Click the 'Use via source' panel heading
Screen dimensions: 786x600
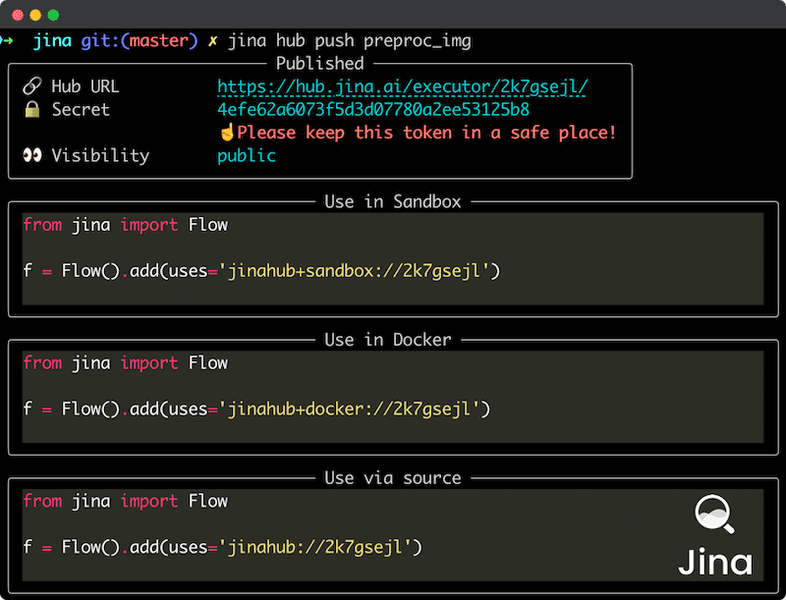pos(392,478)
